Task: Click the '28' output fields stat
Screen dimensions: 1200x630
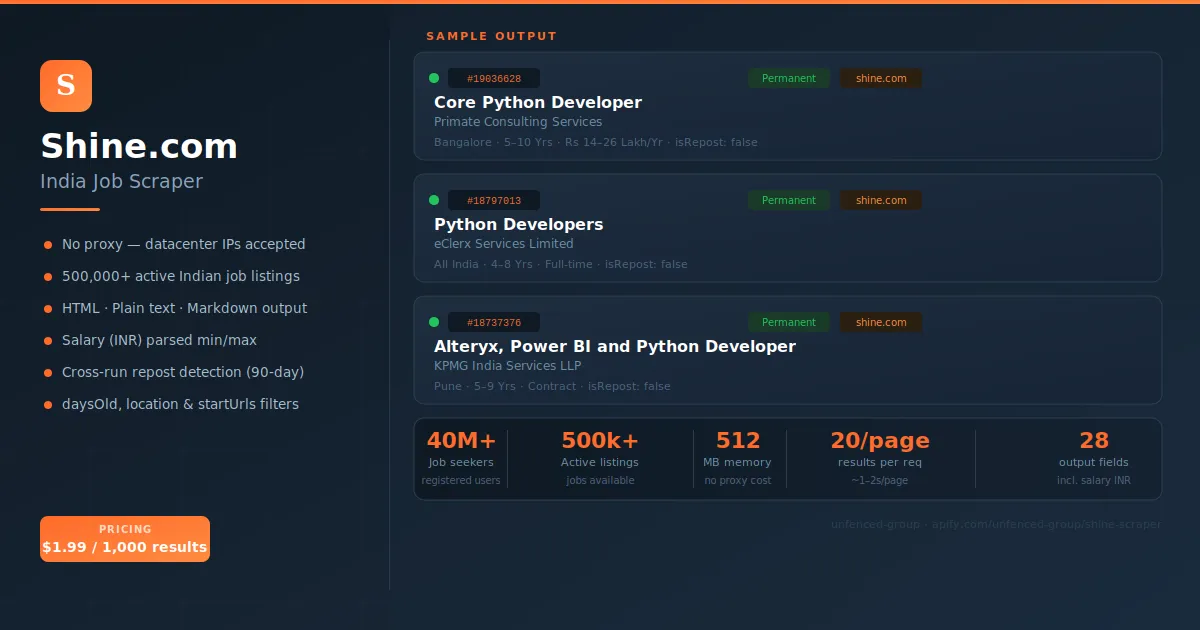Action: [x=1094, y=441]
